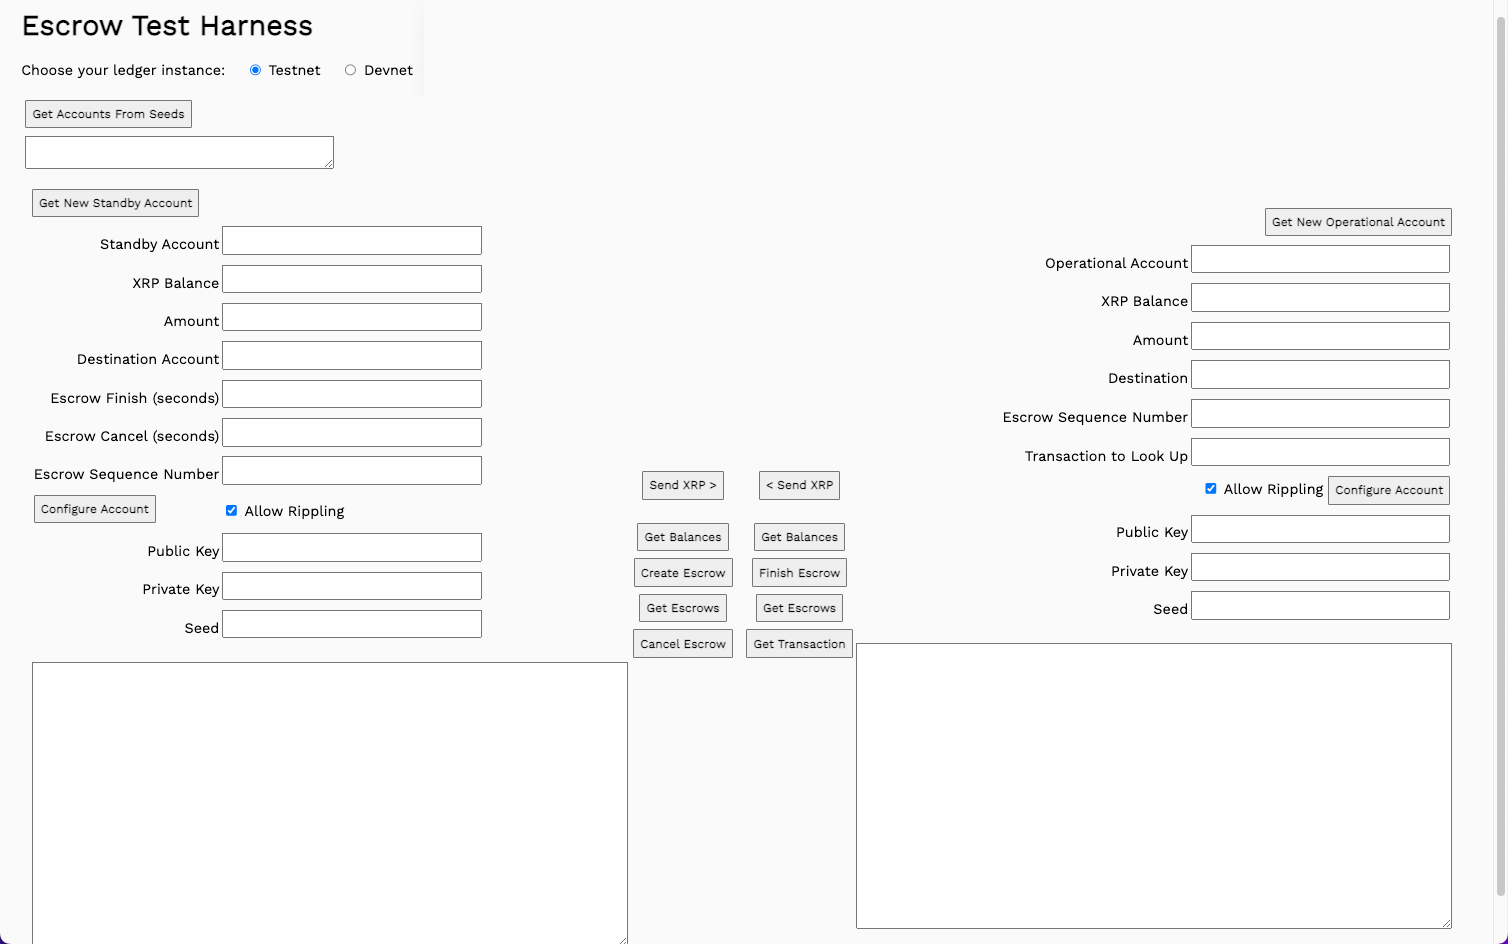Click the seeds text area below Get Accounts
This screenshot has width=1508, height=944.
[178, 151]
